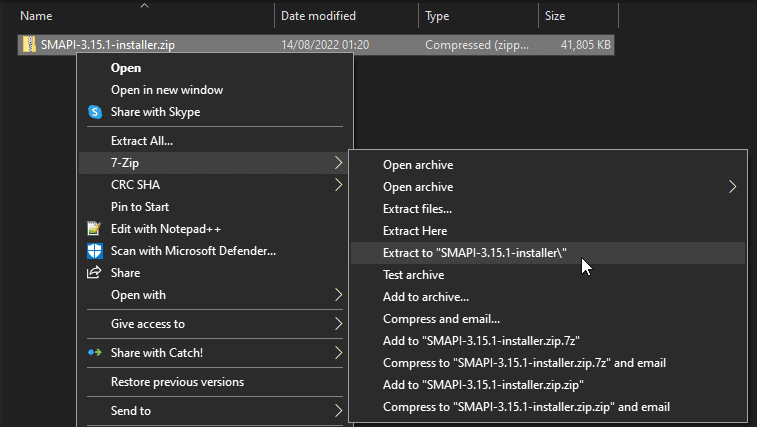The image size is (757, 427).
Task: Choose Extract All... in context menu
Action: 142,141
